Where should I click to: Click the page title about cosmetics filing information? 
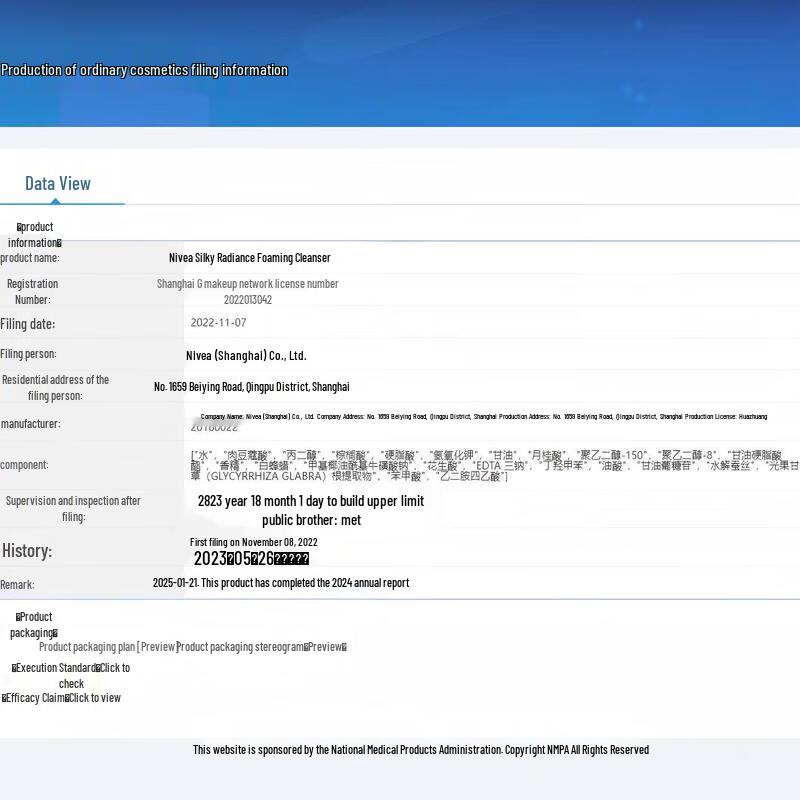(x=144, y=70)
